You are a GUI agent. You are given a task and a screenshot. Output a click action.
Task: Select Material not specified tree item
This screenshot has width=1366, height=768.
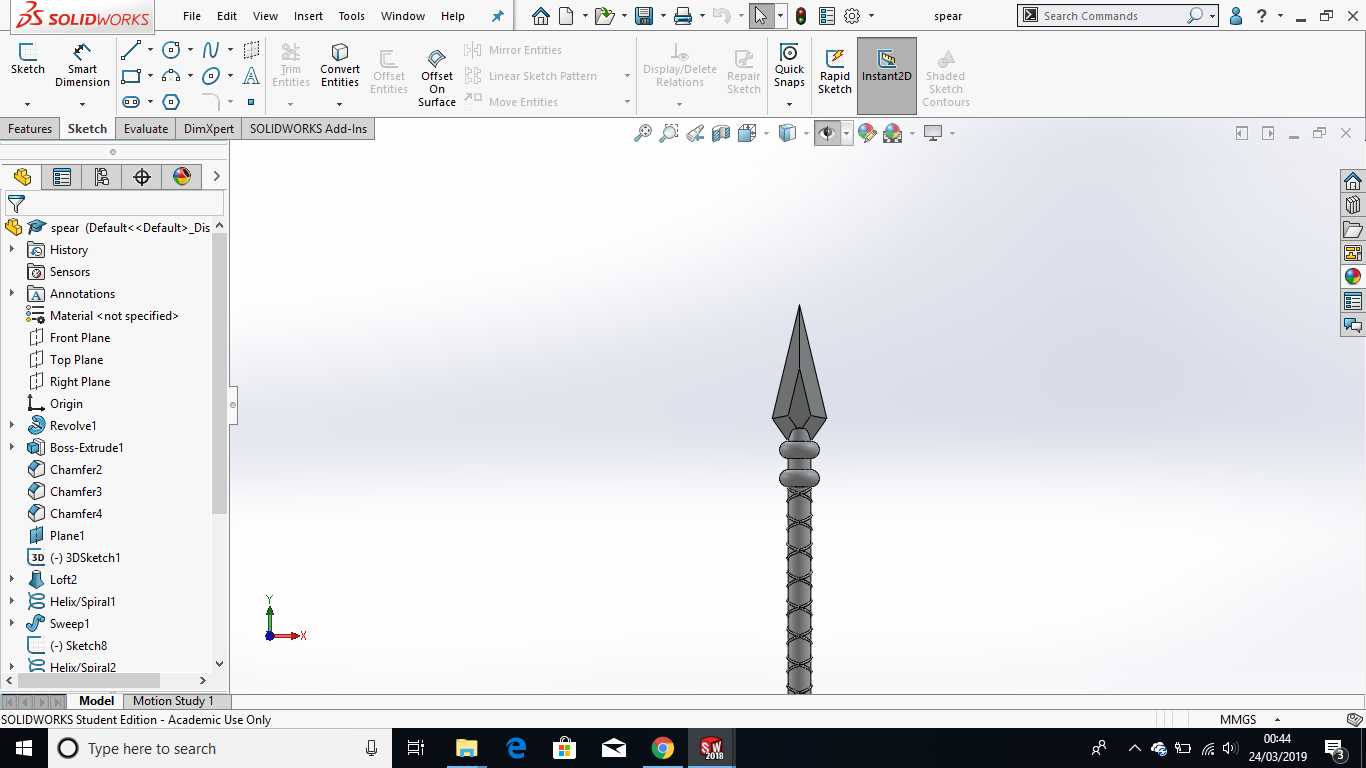point(114,316)
